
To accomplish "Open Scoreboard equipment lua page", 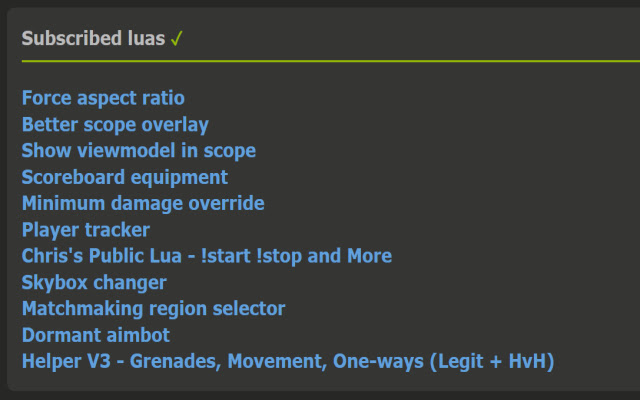I will click(125, 177).
